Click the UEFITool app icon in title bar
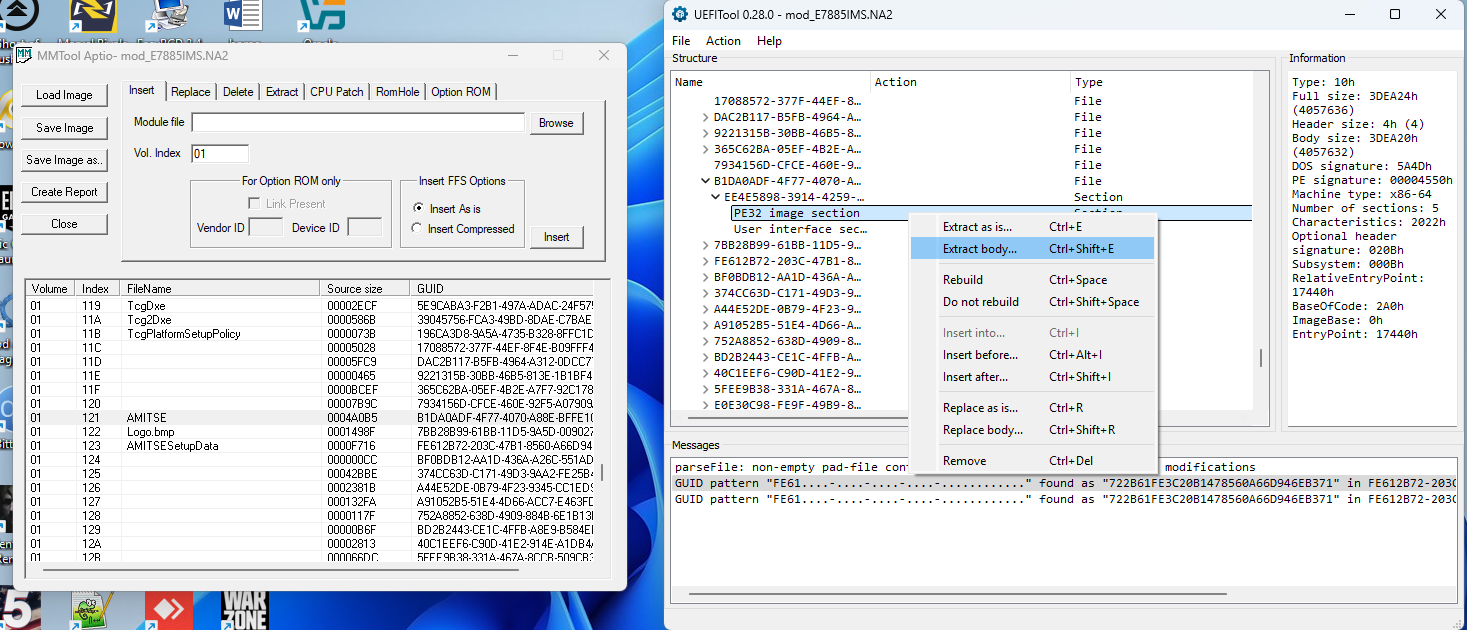Viewport: 1467px width, 630px height. pos(681,14)
